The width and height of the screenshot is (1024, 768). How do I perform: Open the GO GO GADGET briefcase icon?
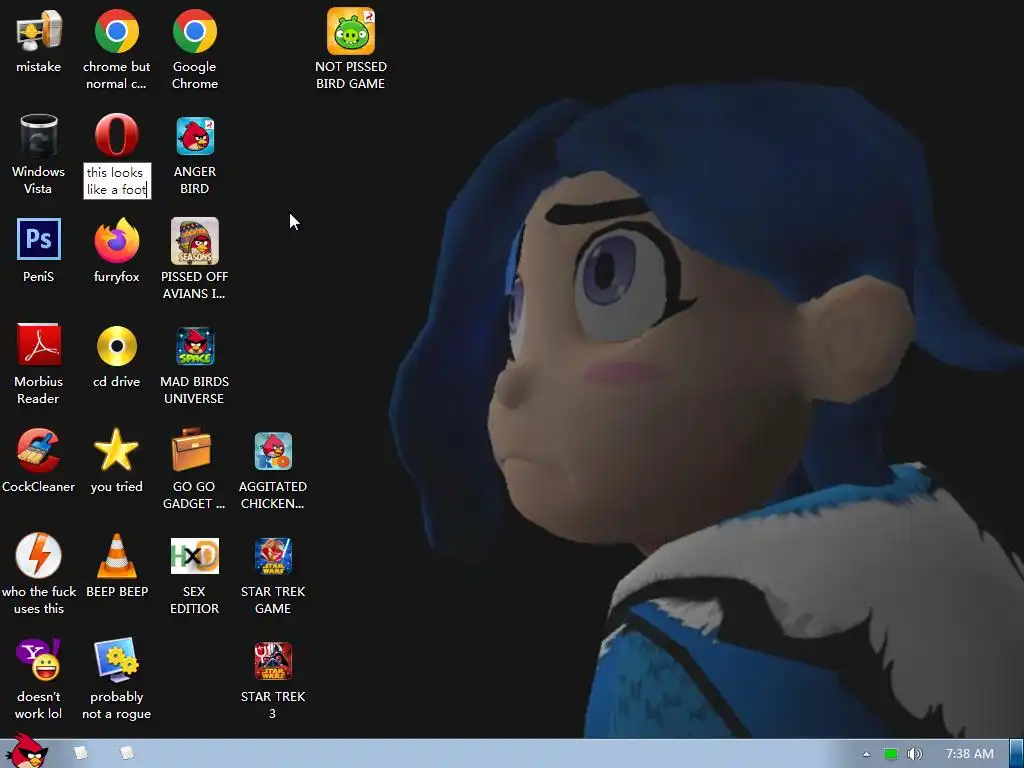click(191, 450)
